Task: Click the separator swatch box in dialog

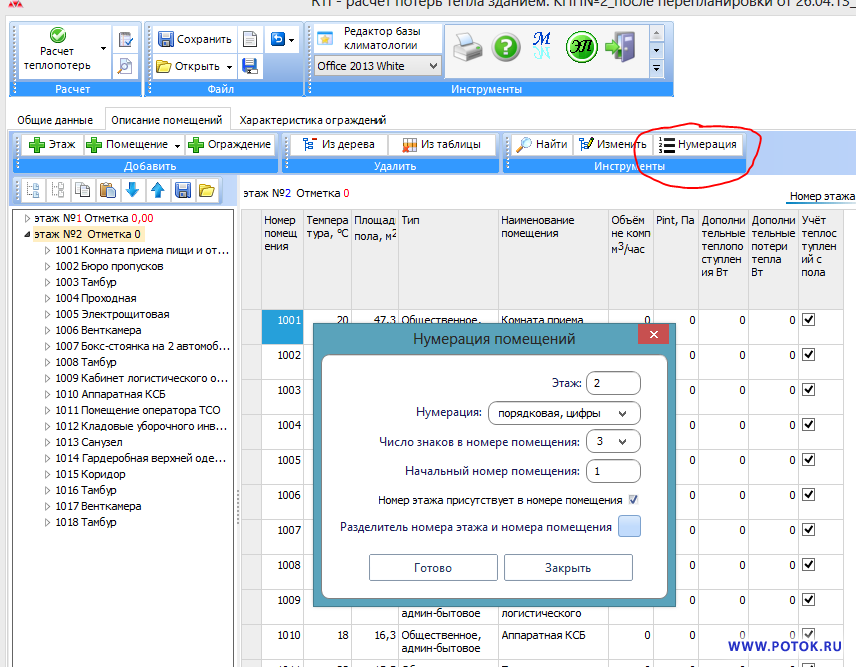Action: 629,527
